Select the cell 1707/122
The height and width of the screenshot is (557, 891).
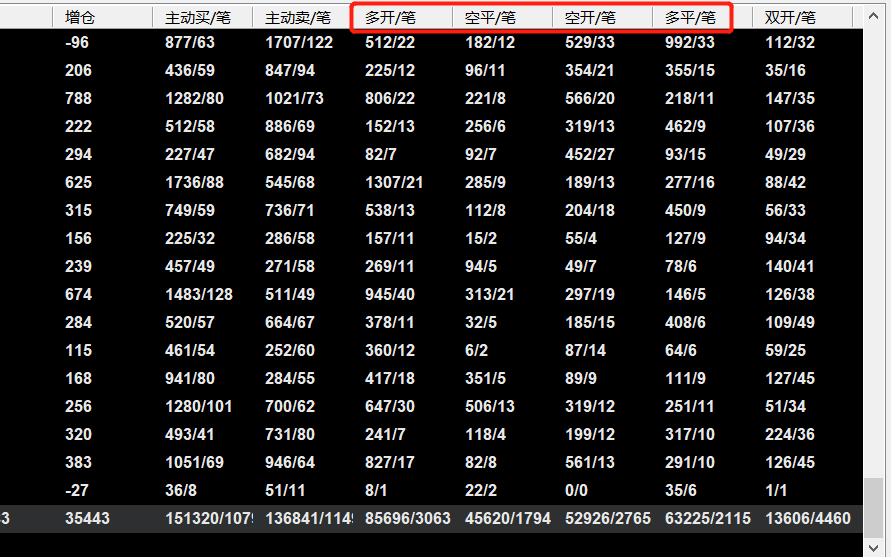click(299, 42)
